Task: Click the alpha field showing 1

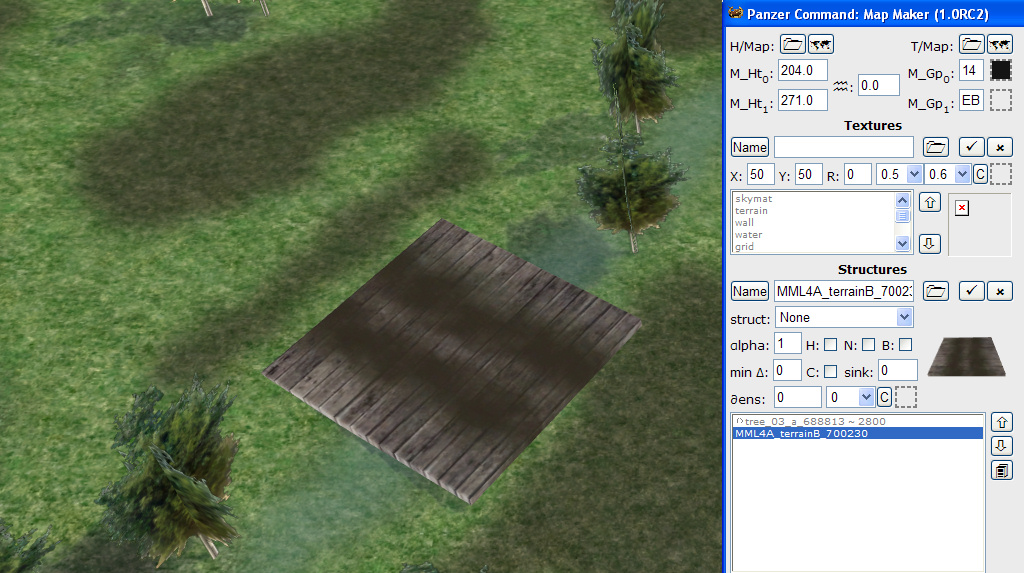Action: [787, 344]
